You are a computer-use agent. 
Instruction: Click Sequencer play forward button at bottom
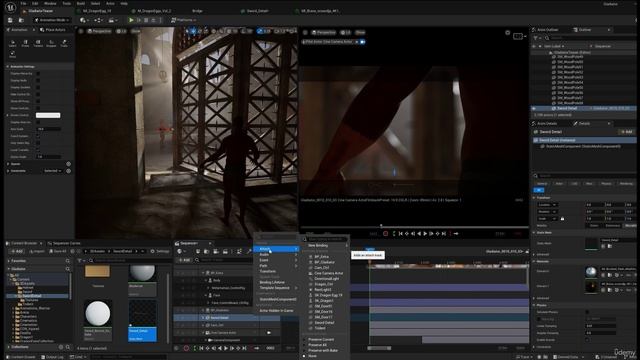click(x=226, y=348)
